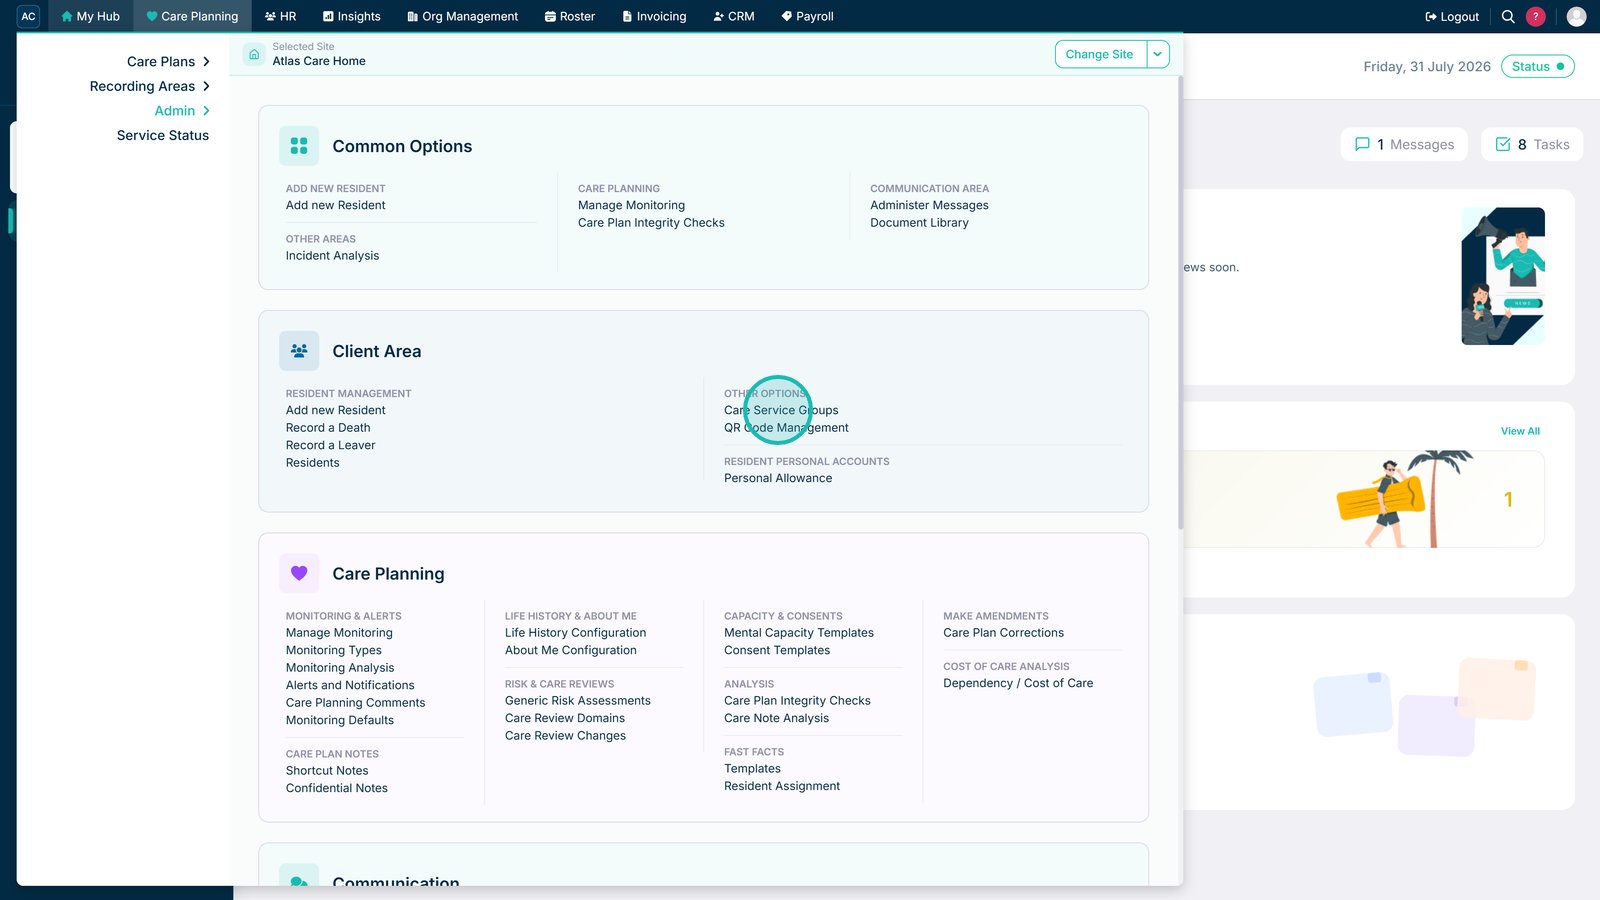Open Templates under Fast Facts
The image size is (1600, 900).
pos(752,769)
